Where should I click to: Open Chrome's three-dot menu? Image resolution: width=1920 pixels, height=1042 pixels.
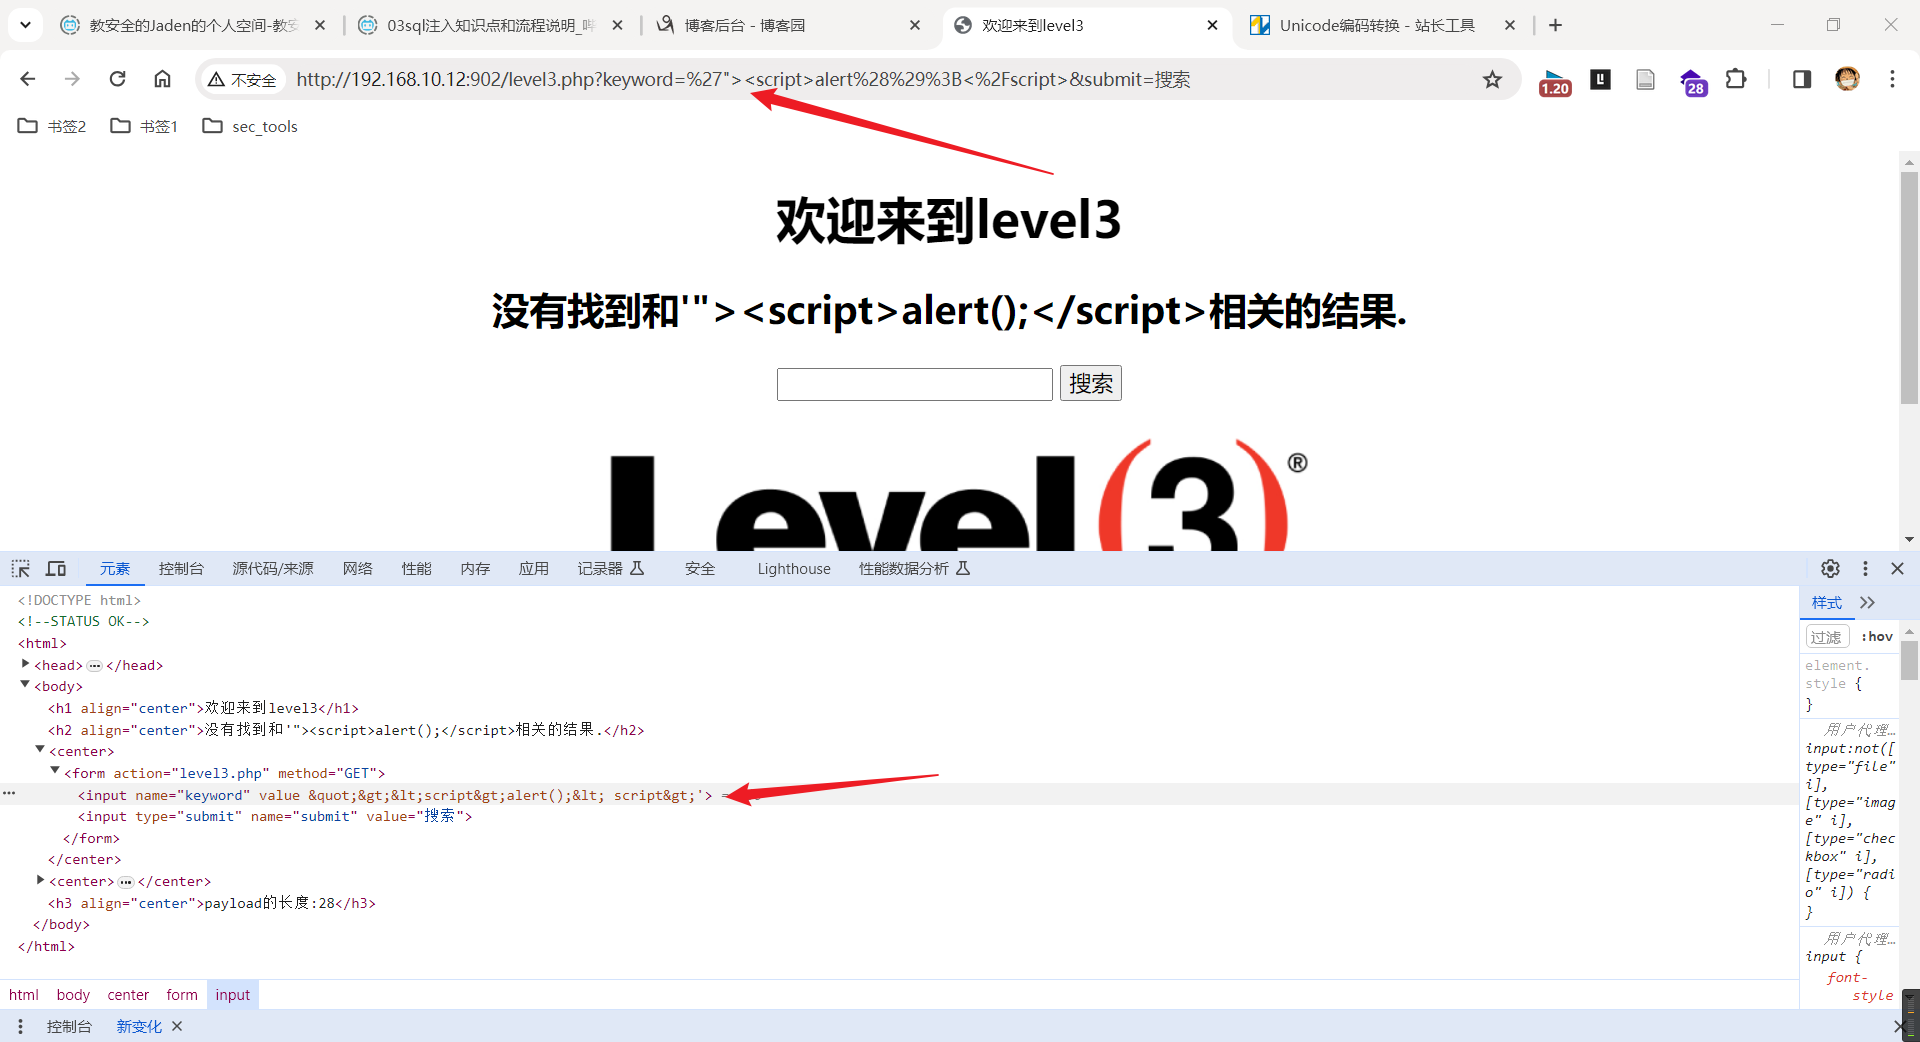[x=1892, y=79]
